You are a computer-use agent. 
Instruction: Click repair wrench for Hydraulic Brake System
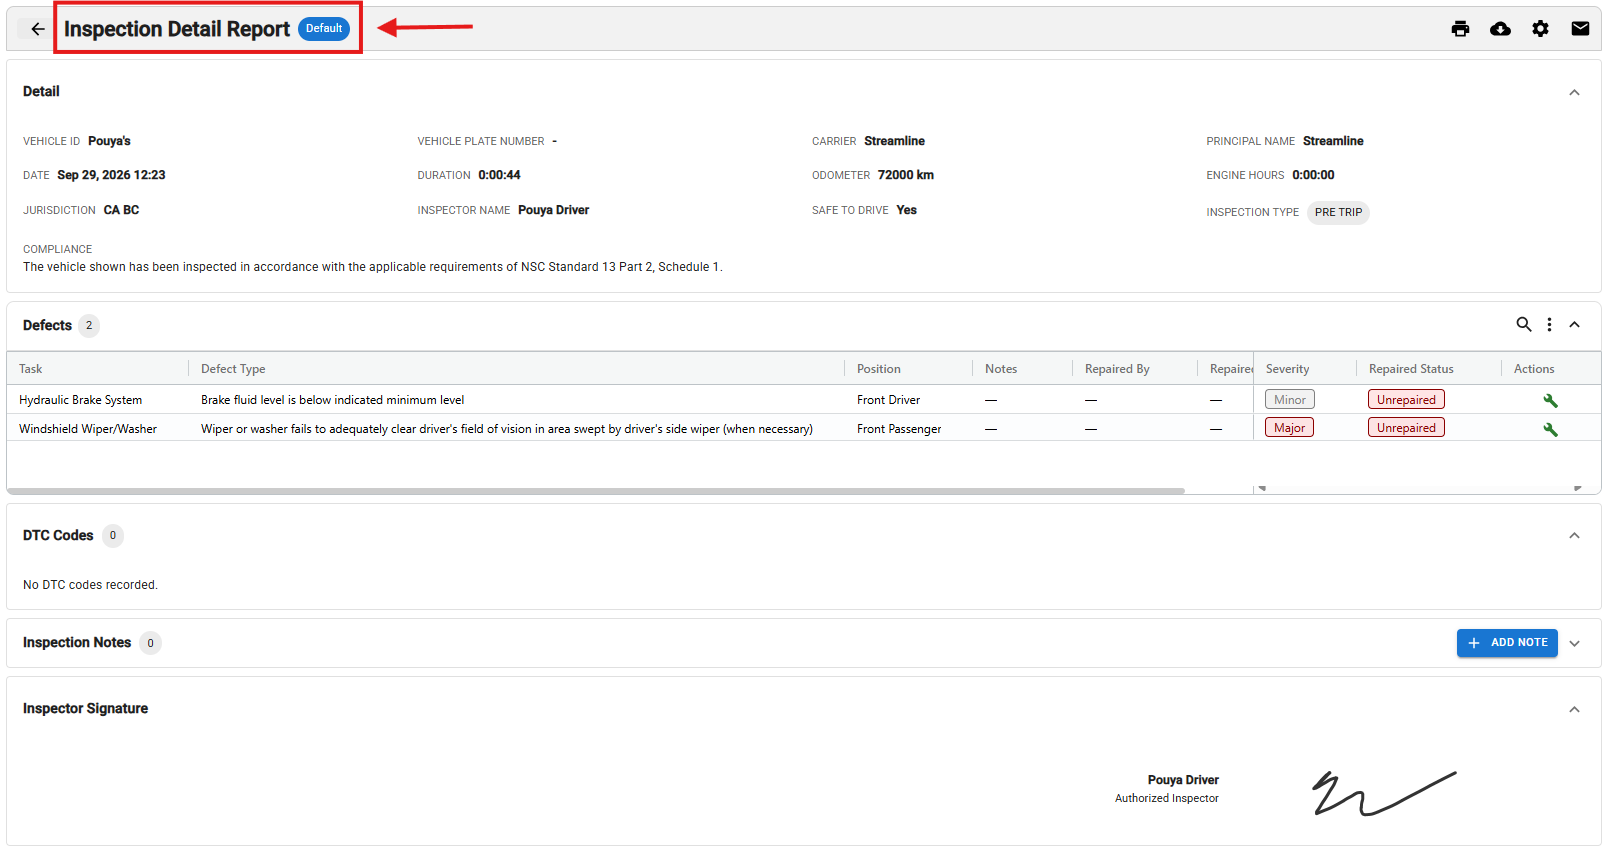point(1550,400)
